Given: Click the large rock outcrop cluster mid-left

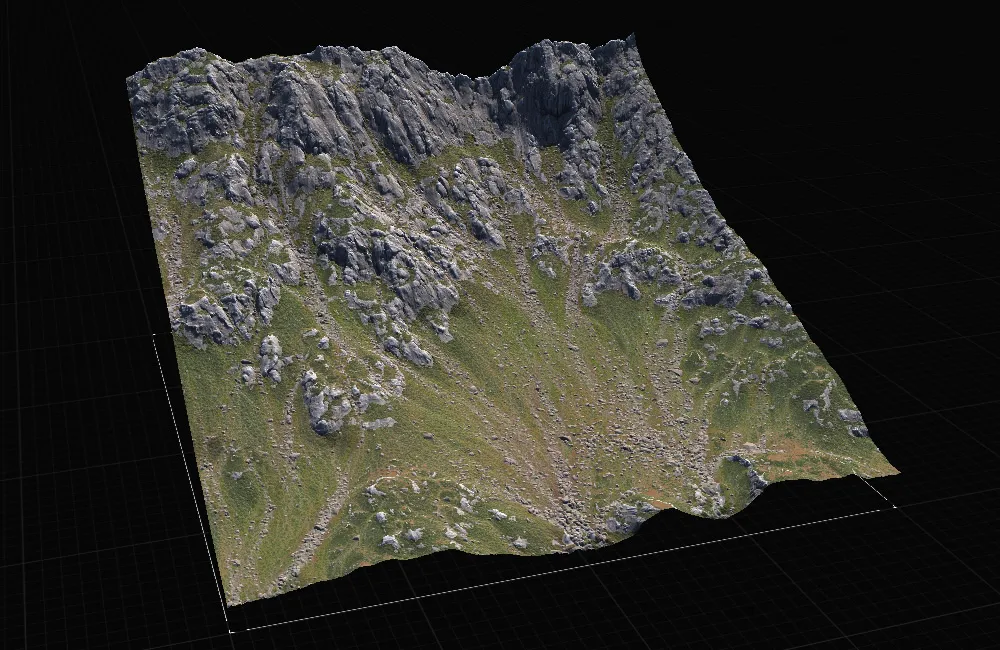Looking at the screenshot, I should [x=383, y=262].
